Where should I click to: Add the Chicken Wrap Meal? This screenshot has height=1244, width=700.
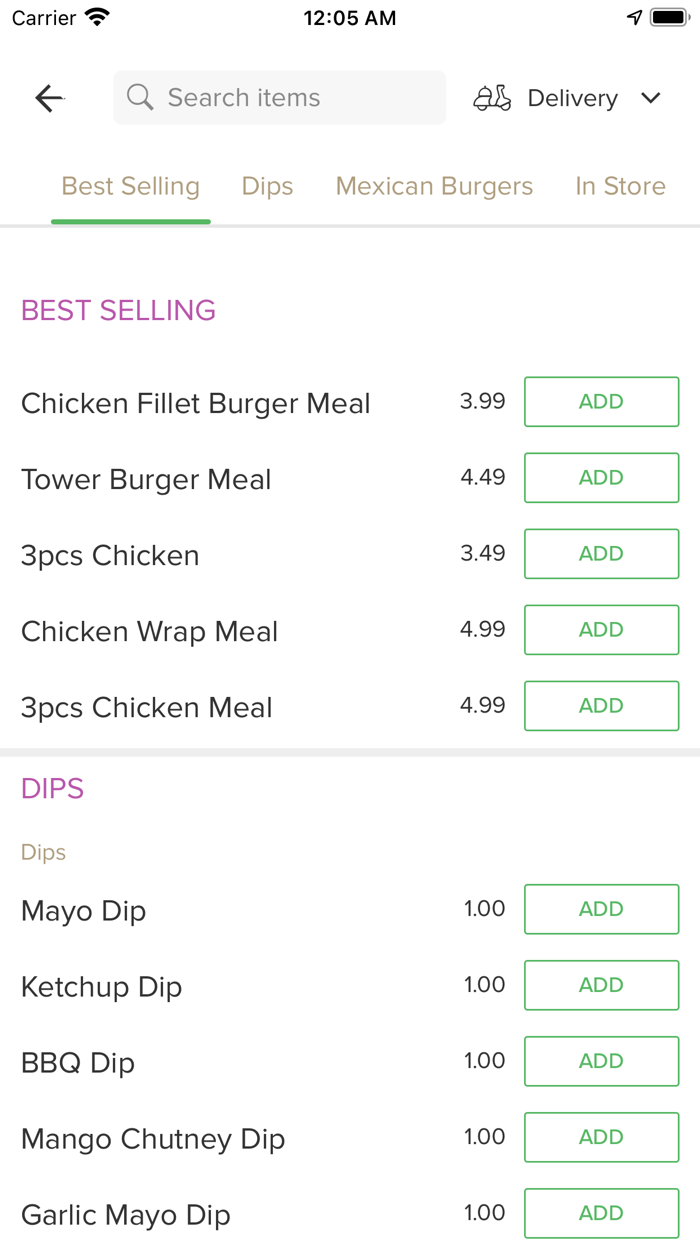click(601, 630)
